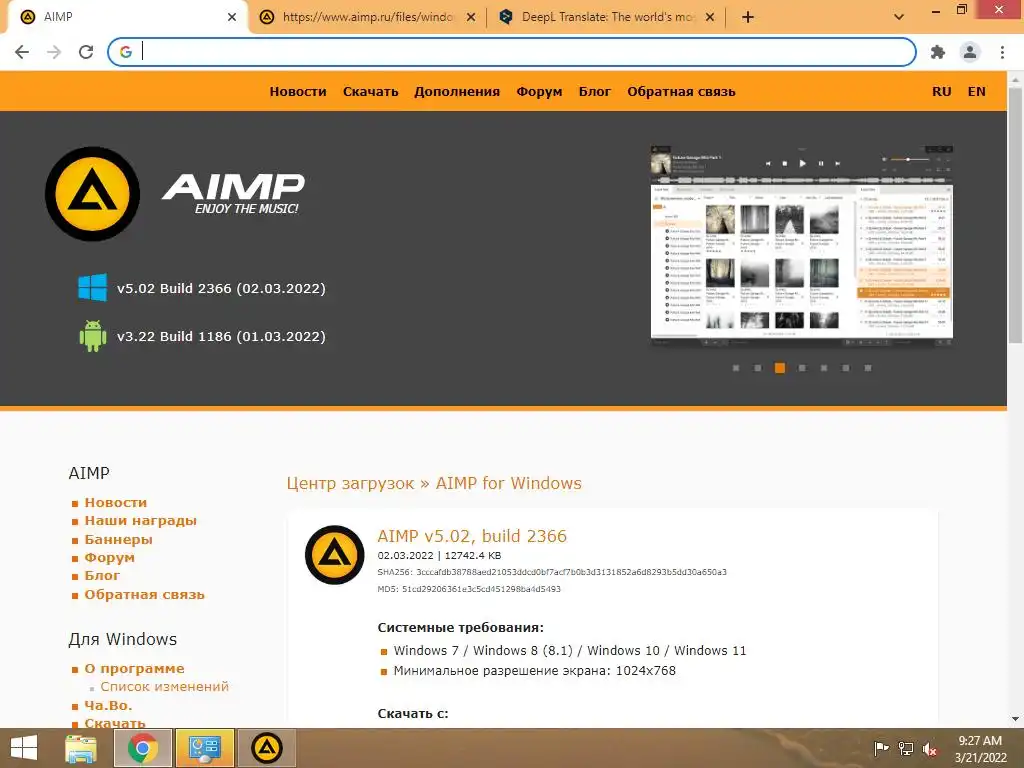1024x768 pixels.
Task: Click the Android robot icon next to v3.22
Action: [92, 336]
